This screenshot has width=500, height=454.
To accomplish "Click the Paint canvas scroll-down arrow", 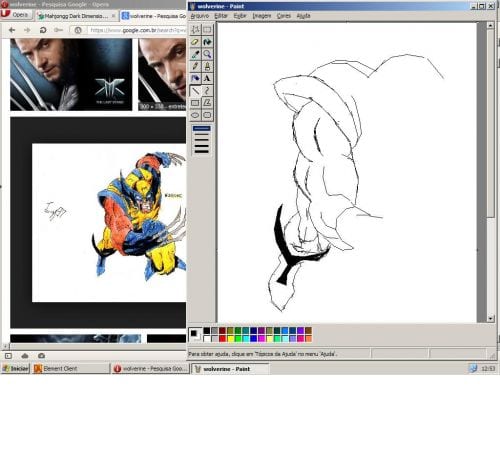I will [490, 318].
